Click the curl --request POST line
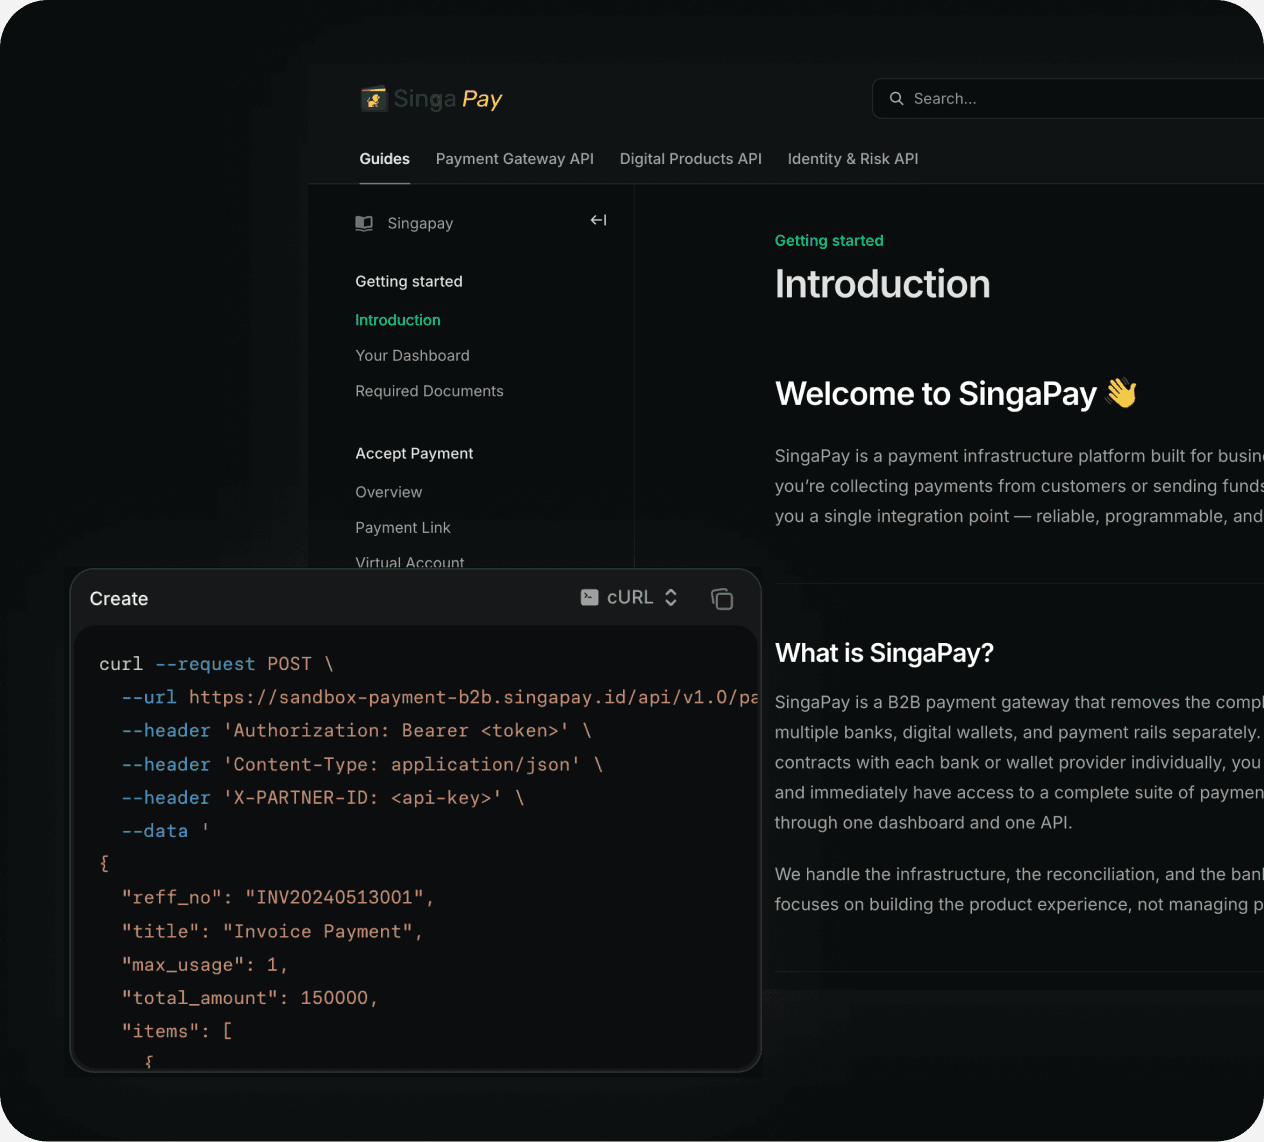Image resolution: width=1264 pixels, height=1142 pixels. click(x=216, y=664)
